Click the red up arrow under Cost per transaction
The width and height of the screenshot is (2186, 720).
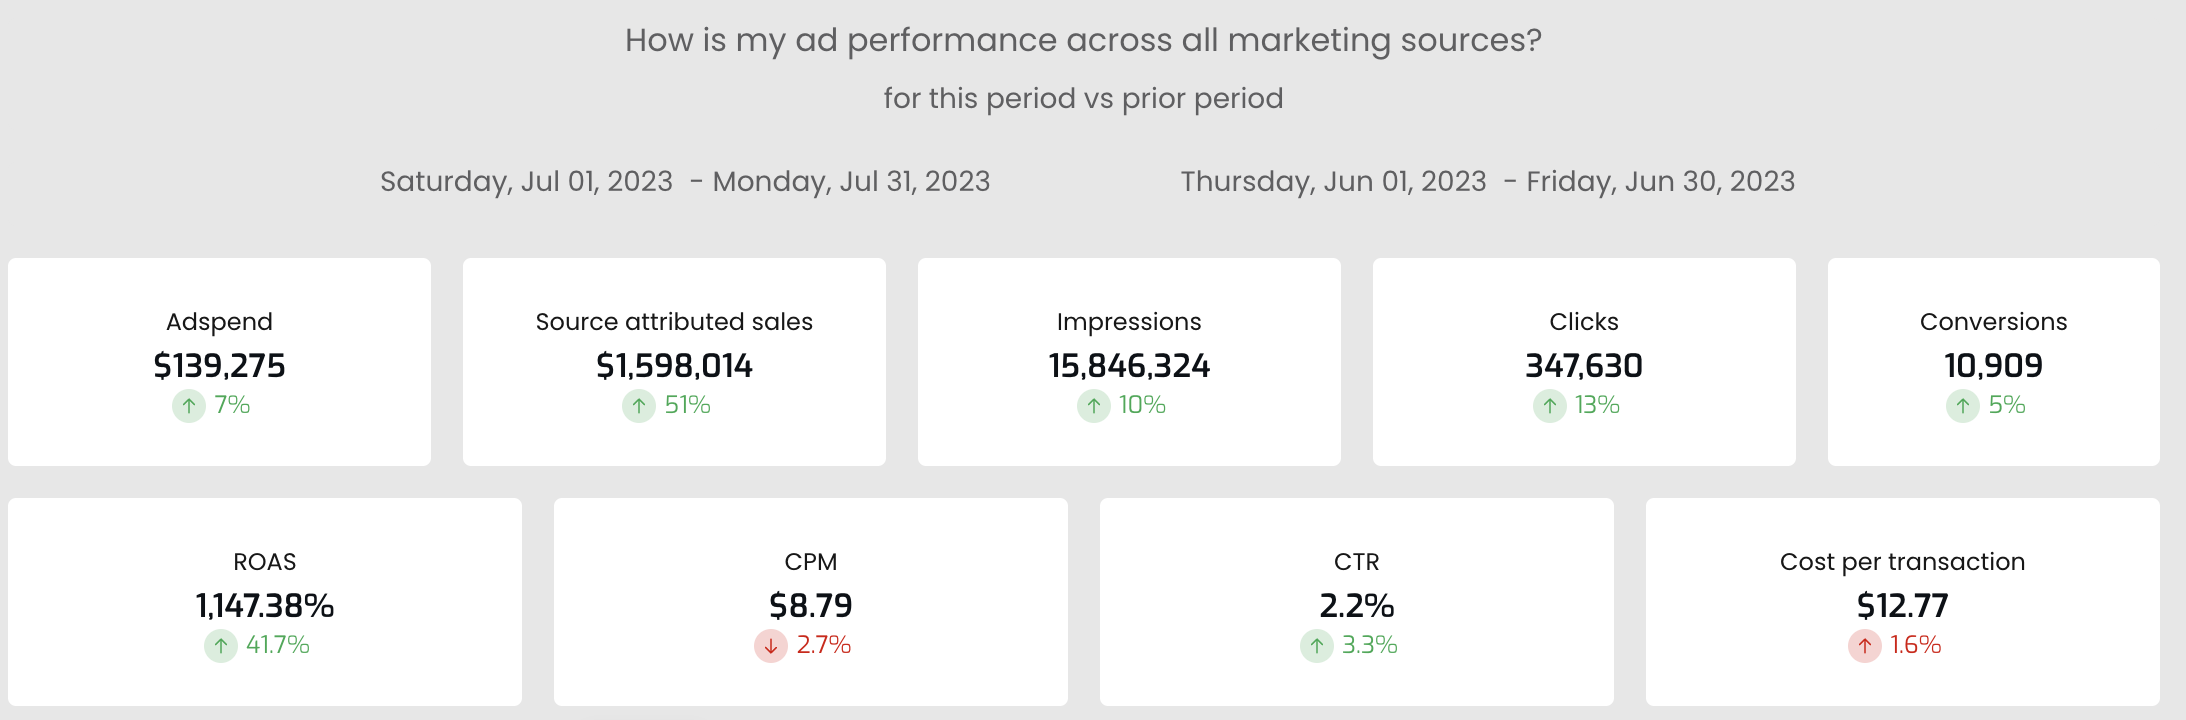[x=1865, y=646]
